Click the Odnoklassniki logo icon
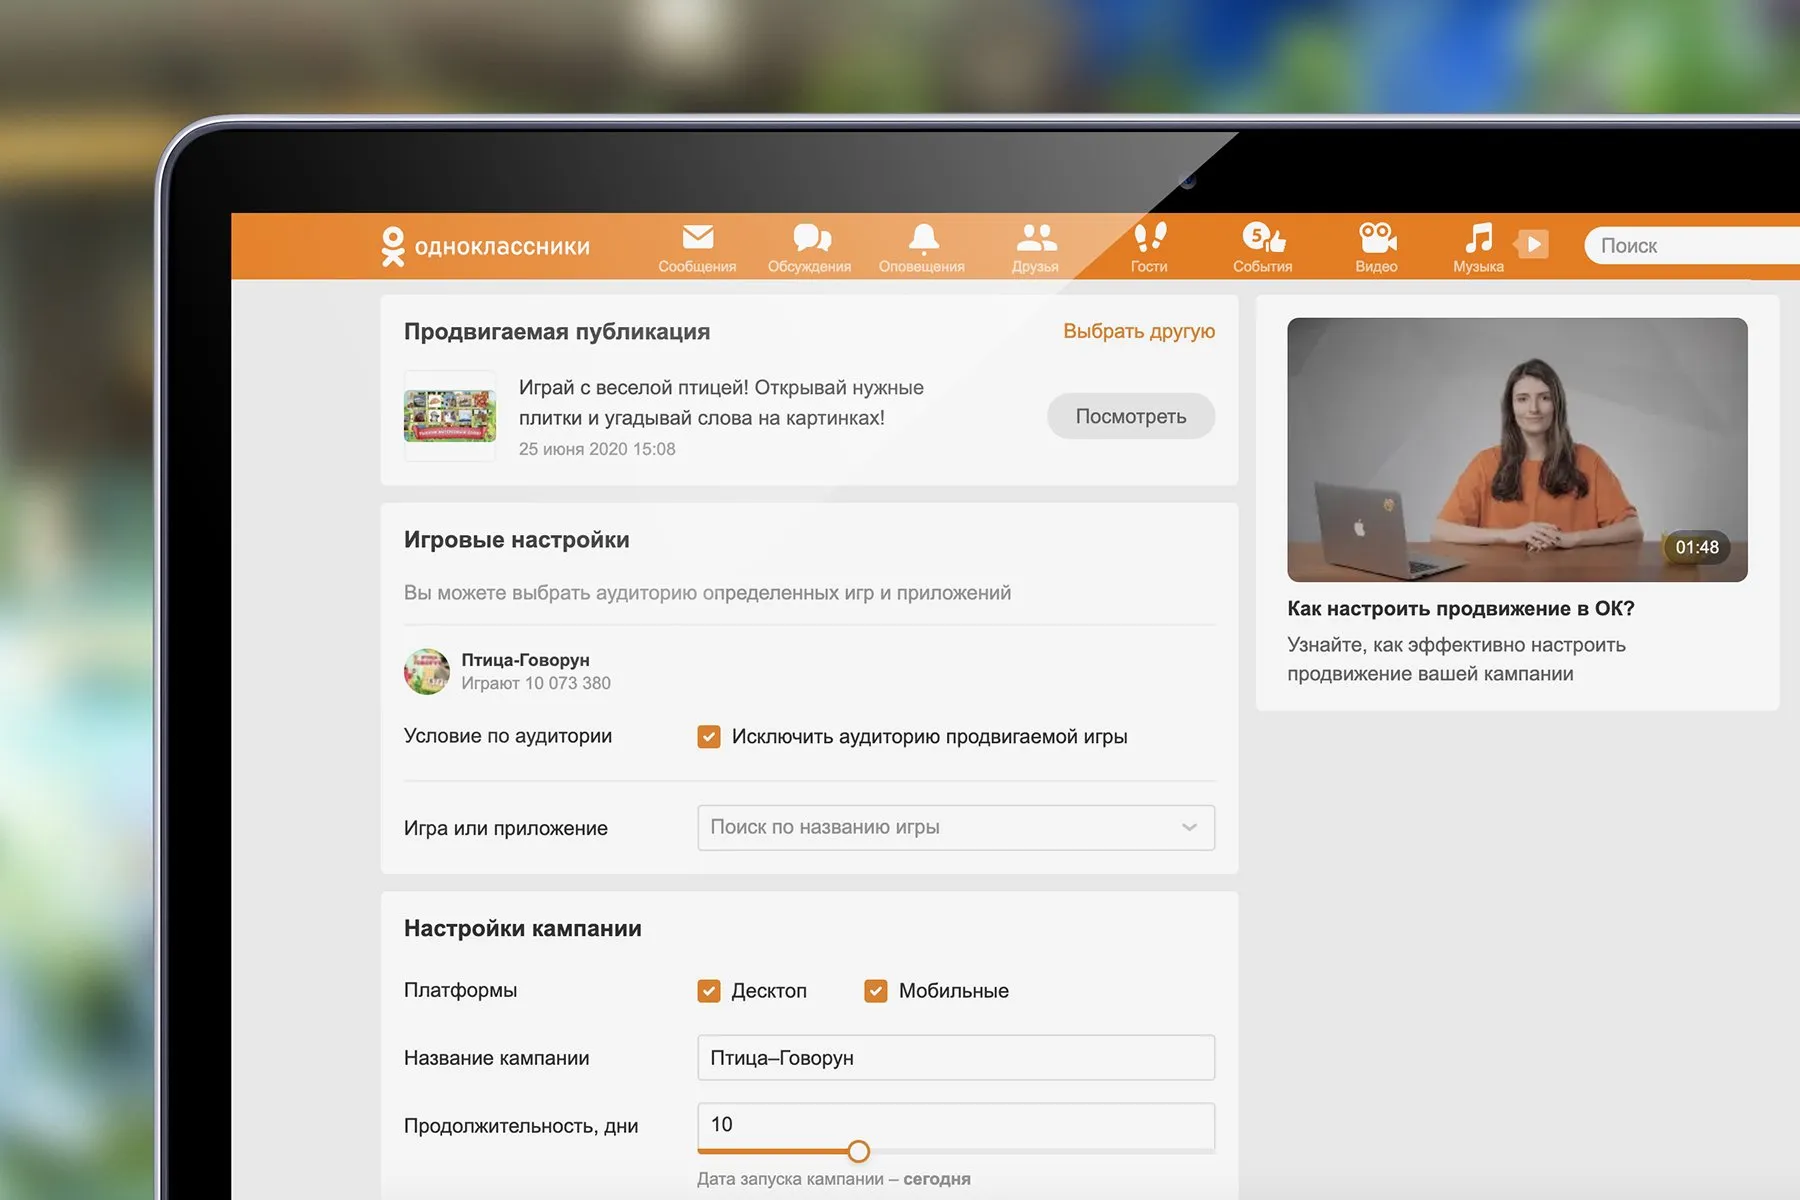The width and height of the screenshot is (1800, 1200). coord(393,246)
